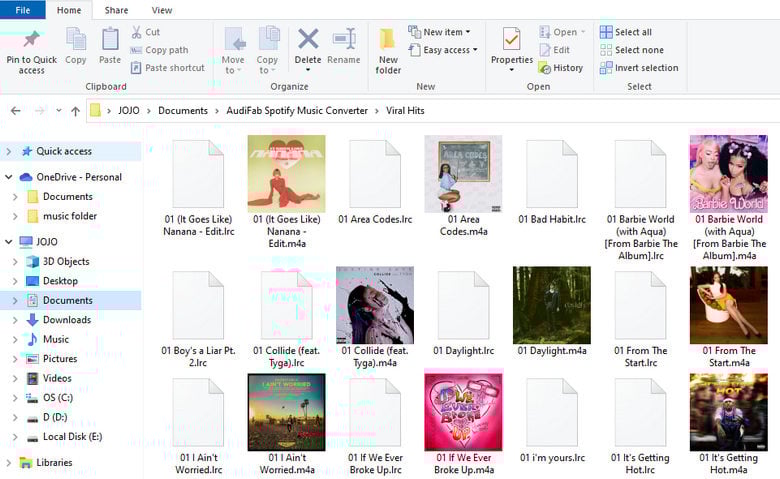The height and width of the screenshot is (479, 780).
Task: Click the Move to icon
Action: (235, 39)
